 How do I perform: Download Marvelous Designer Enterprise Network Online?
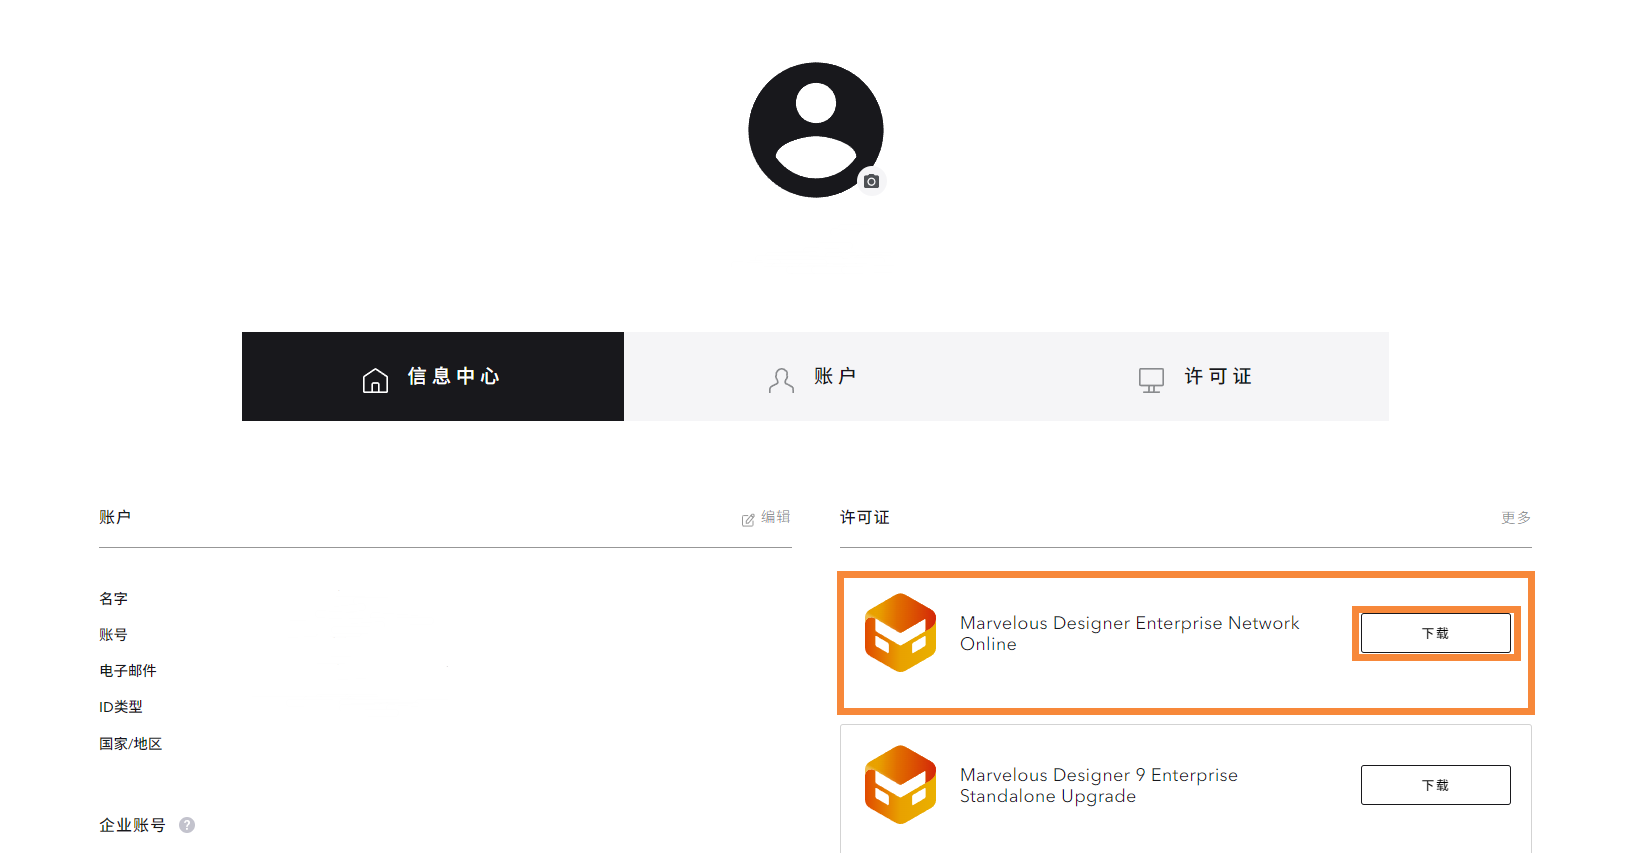(x=1435, y=633)
